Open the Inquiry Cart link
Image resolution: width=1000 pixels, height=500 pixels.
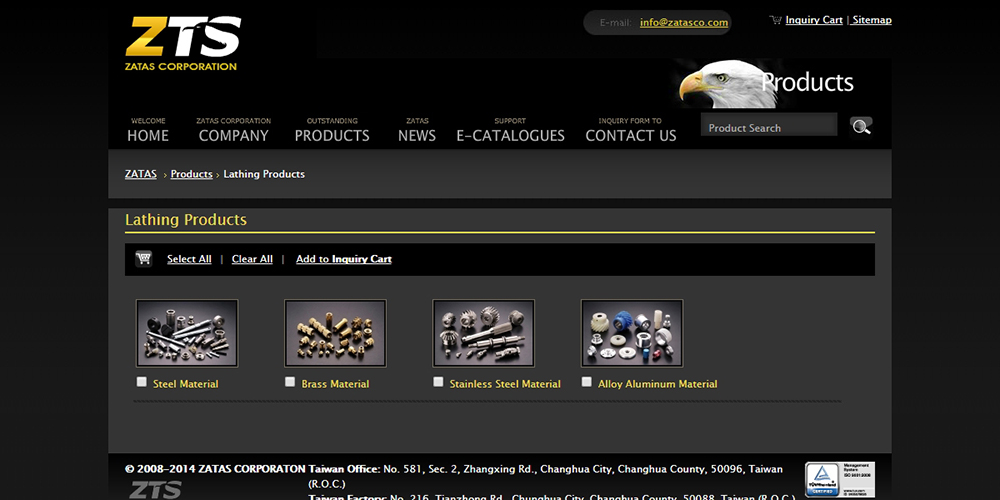coord(814,20)
